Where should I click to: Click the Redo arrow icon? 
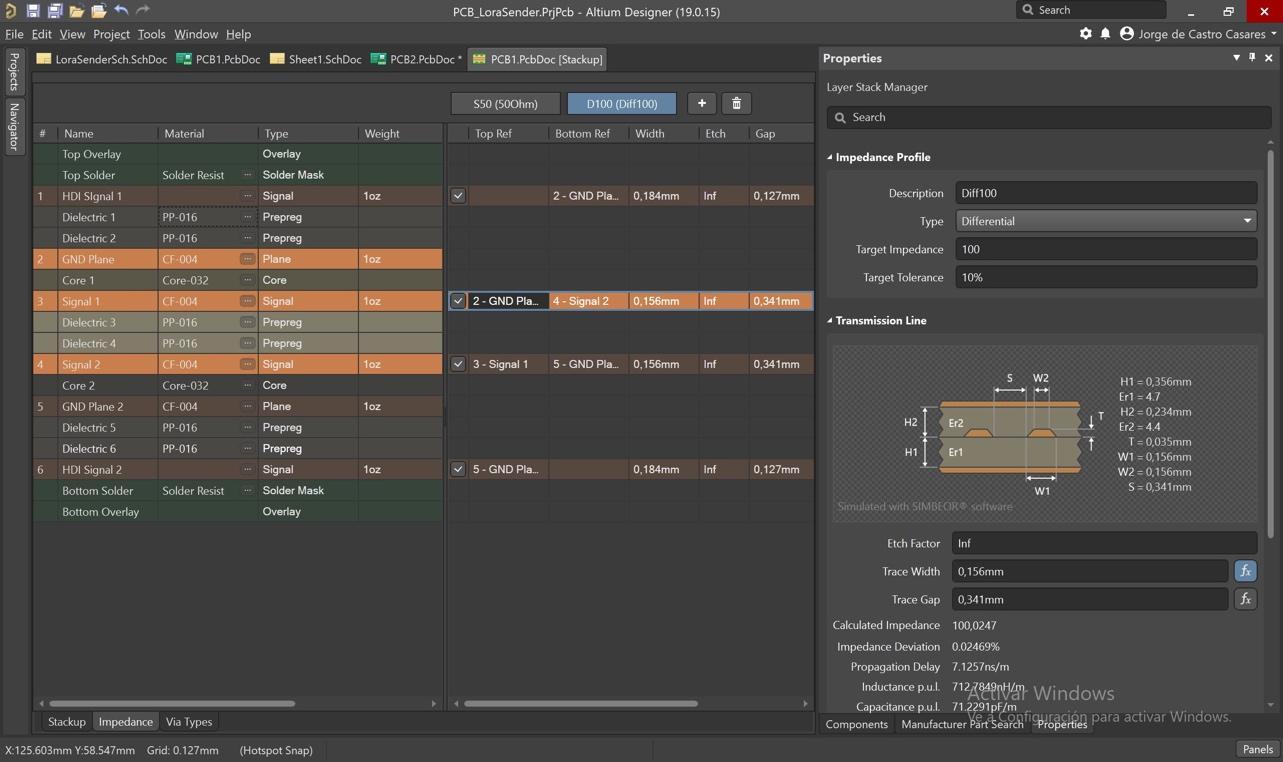point(143,11)
